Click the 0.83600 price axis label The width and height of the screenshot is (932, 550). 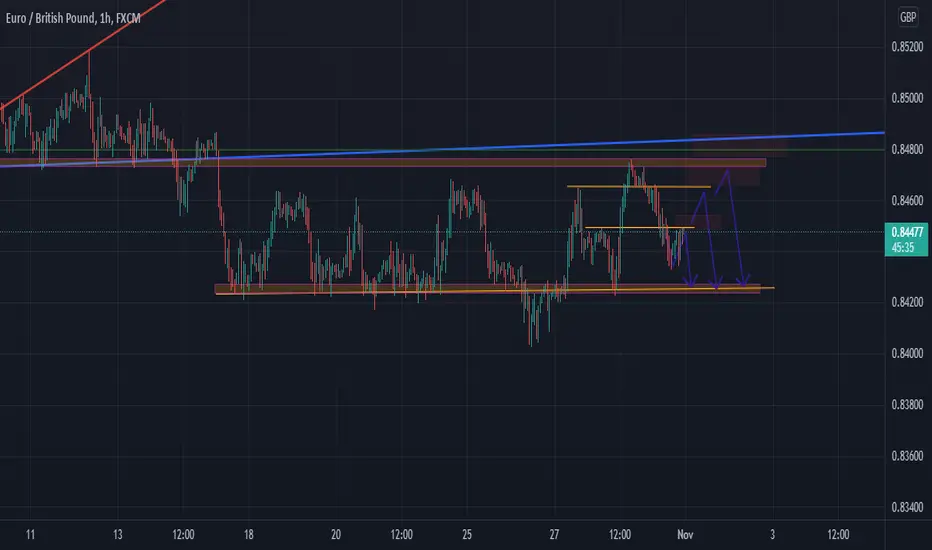tap(908, 456)
